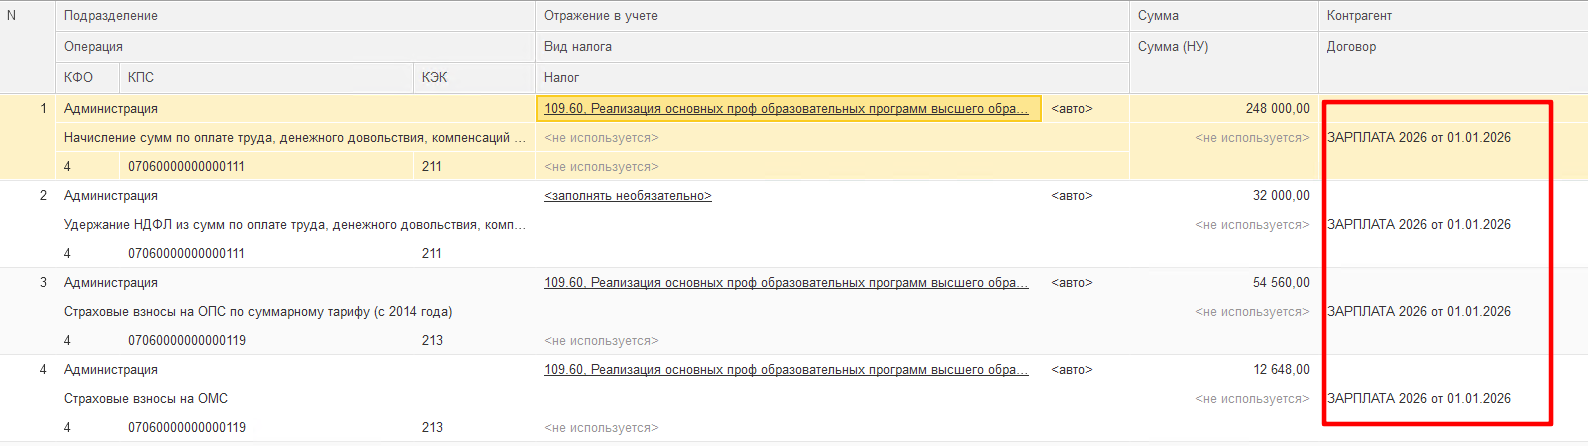Click the amount cell 54 560,00
The height and width of the screenshot is (446, 1588).
[x=1280, y=283]
